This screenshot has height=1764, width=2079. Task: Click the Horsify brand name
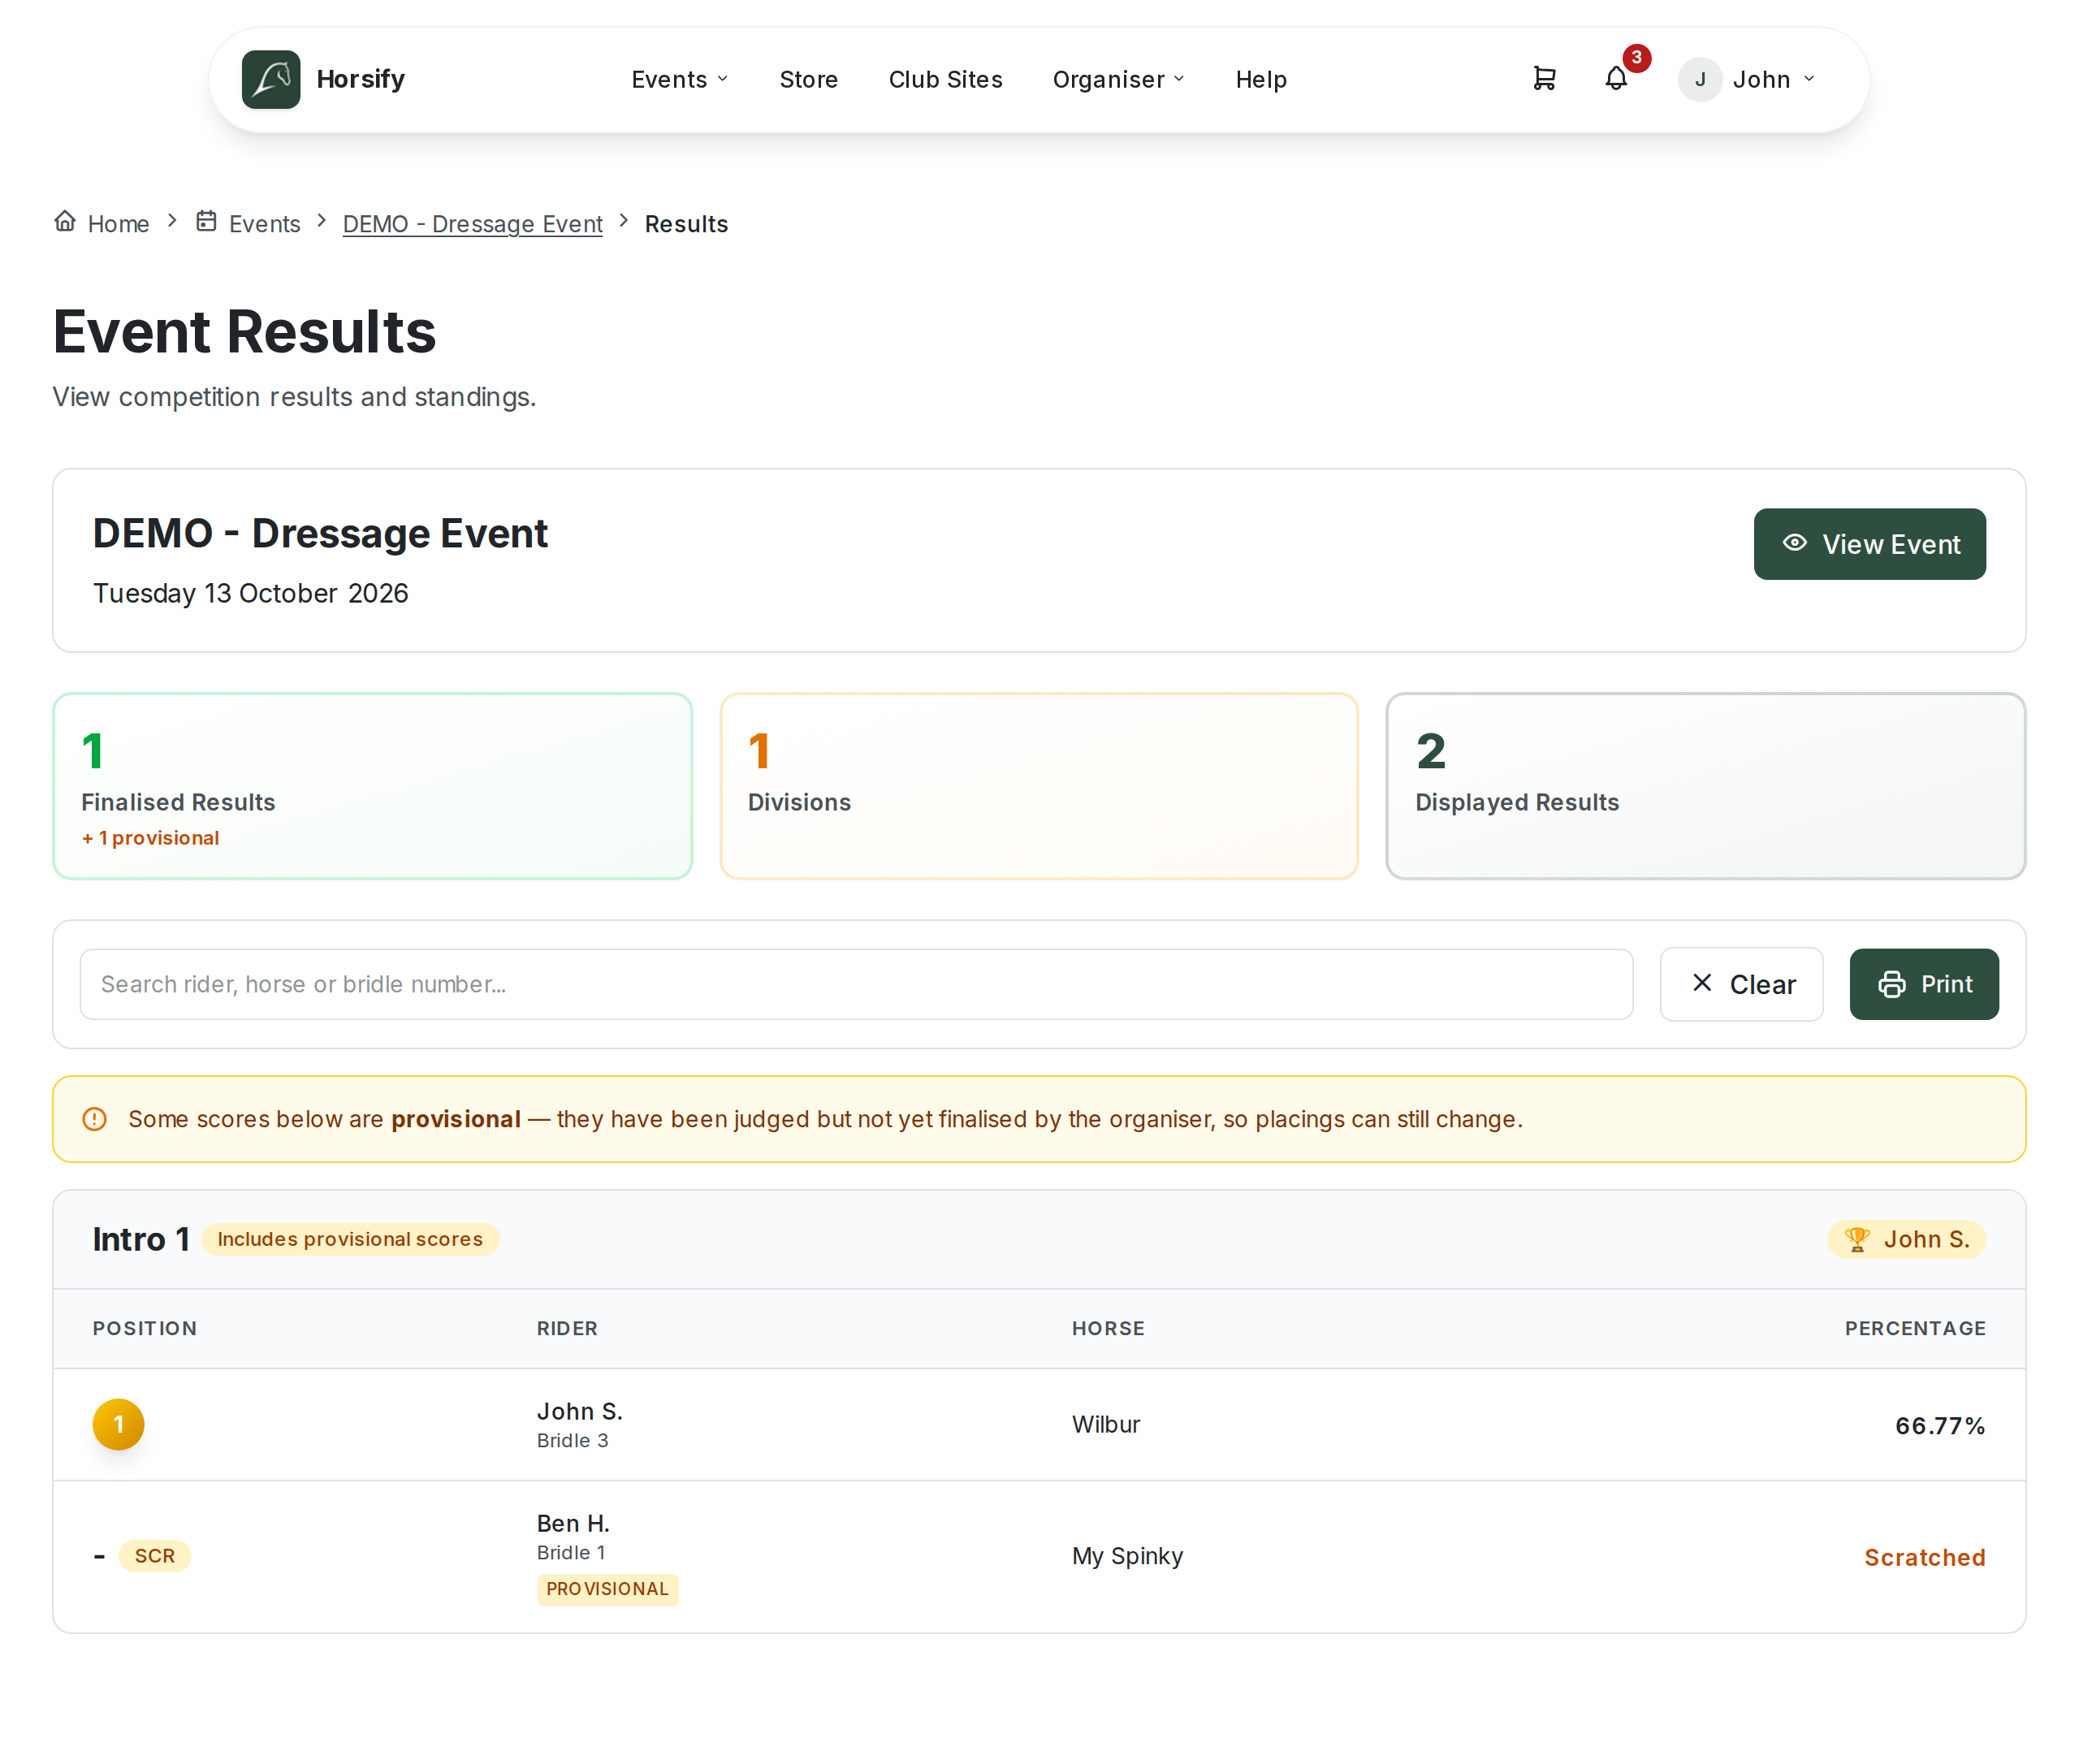coord(361,79)
